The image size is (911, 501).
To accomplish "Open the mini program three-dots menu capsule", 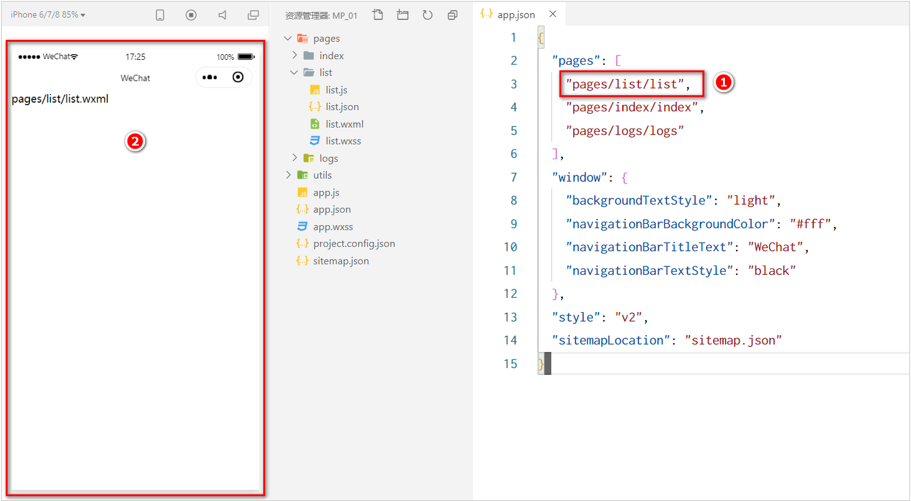I will point(210,77).
